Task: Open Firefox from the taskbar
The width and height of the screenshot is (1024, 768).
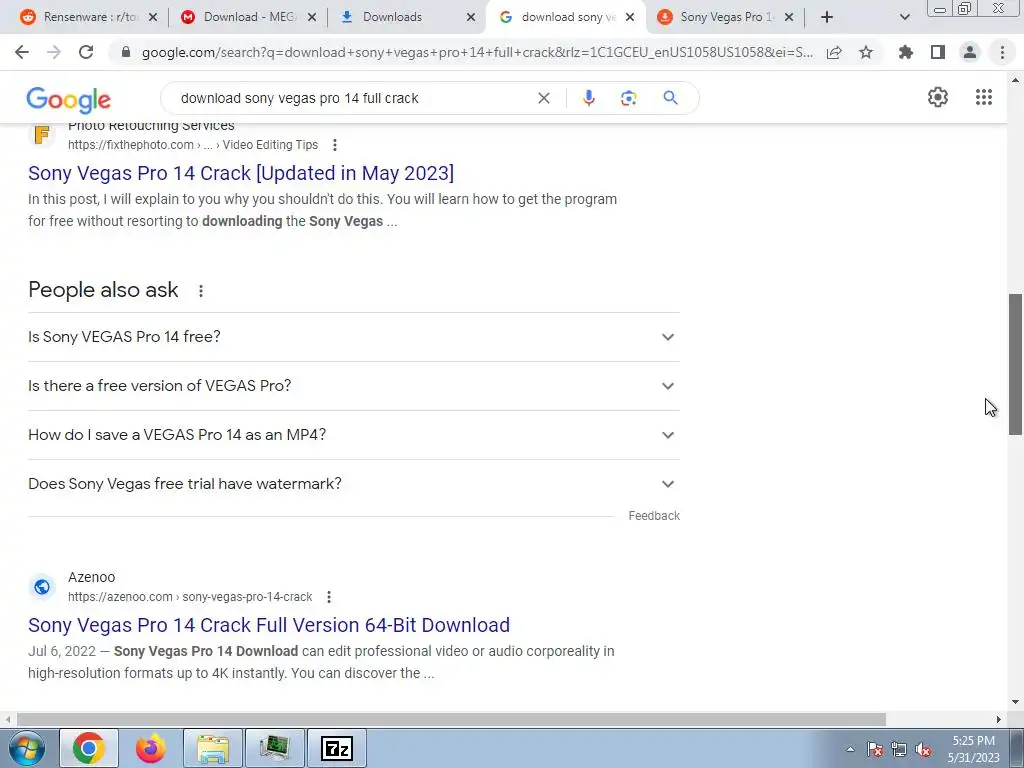Action: (151, 748)
